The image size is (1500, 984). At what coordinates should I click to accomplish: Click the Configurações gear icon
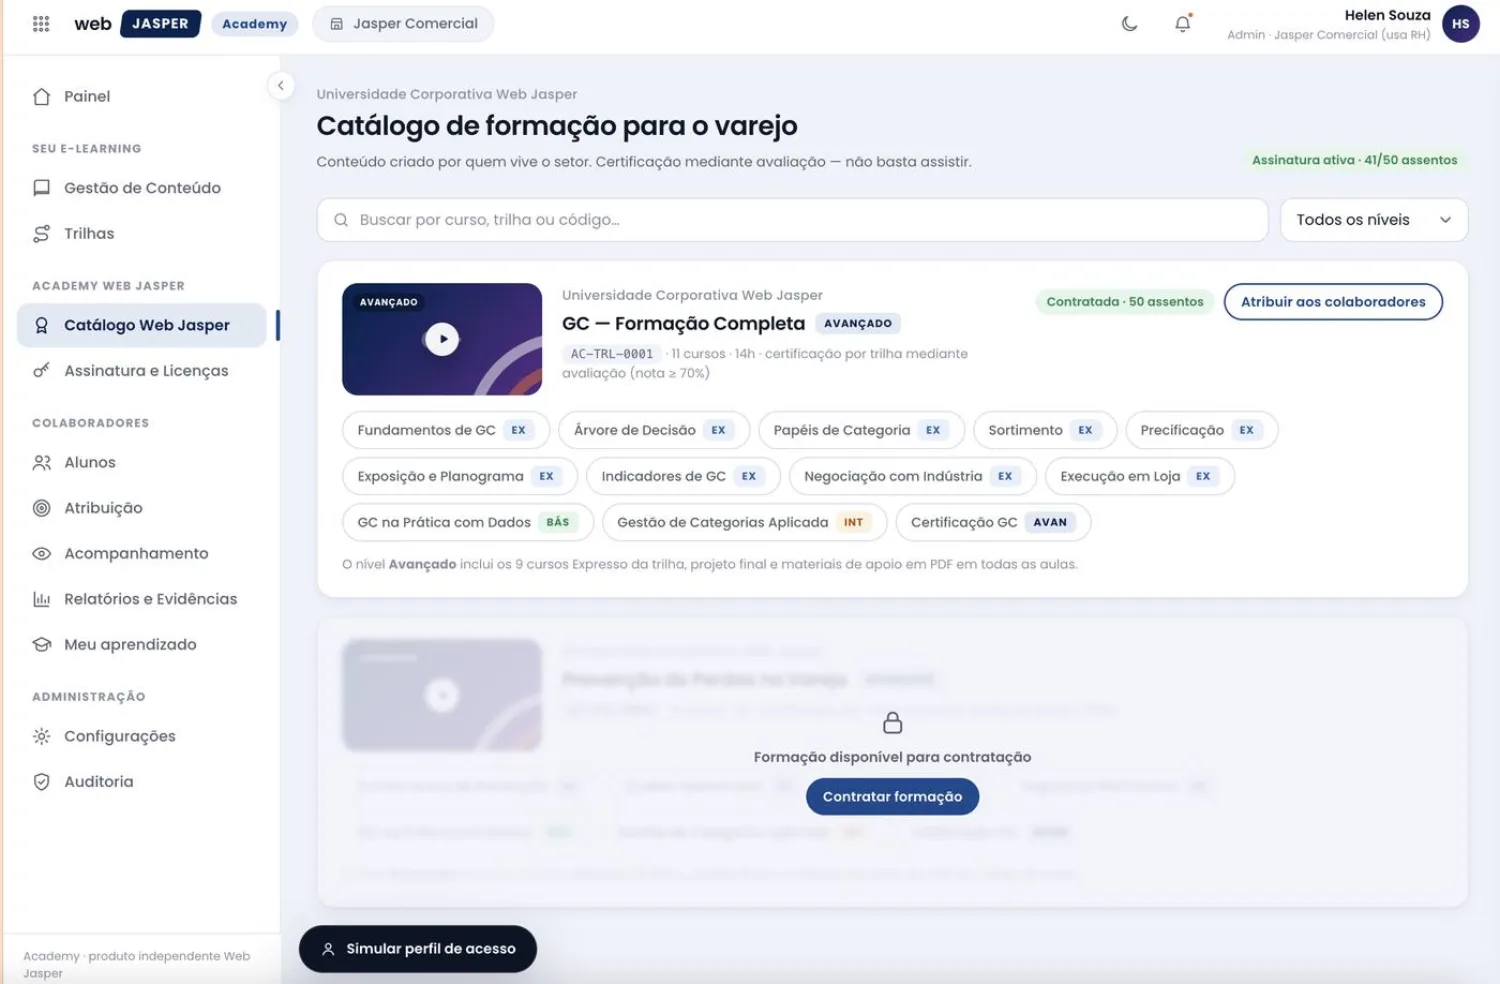(41, 737)
